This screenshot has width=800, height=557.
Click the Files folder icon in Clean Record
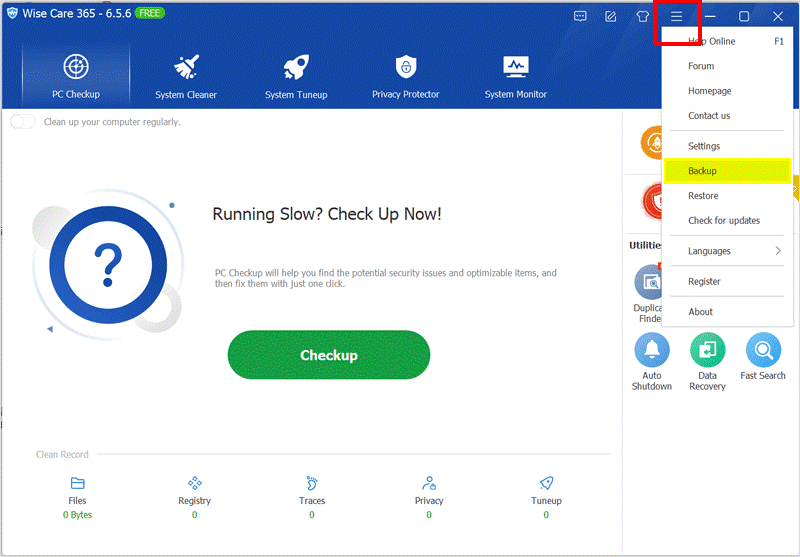[78, 483]
